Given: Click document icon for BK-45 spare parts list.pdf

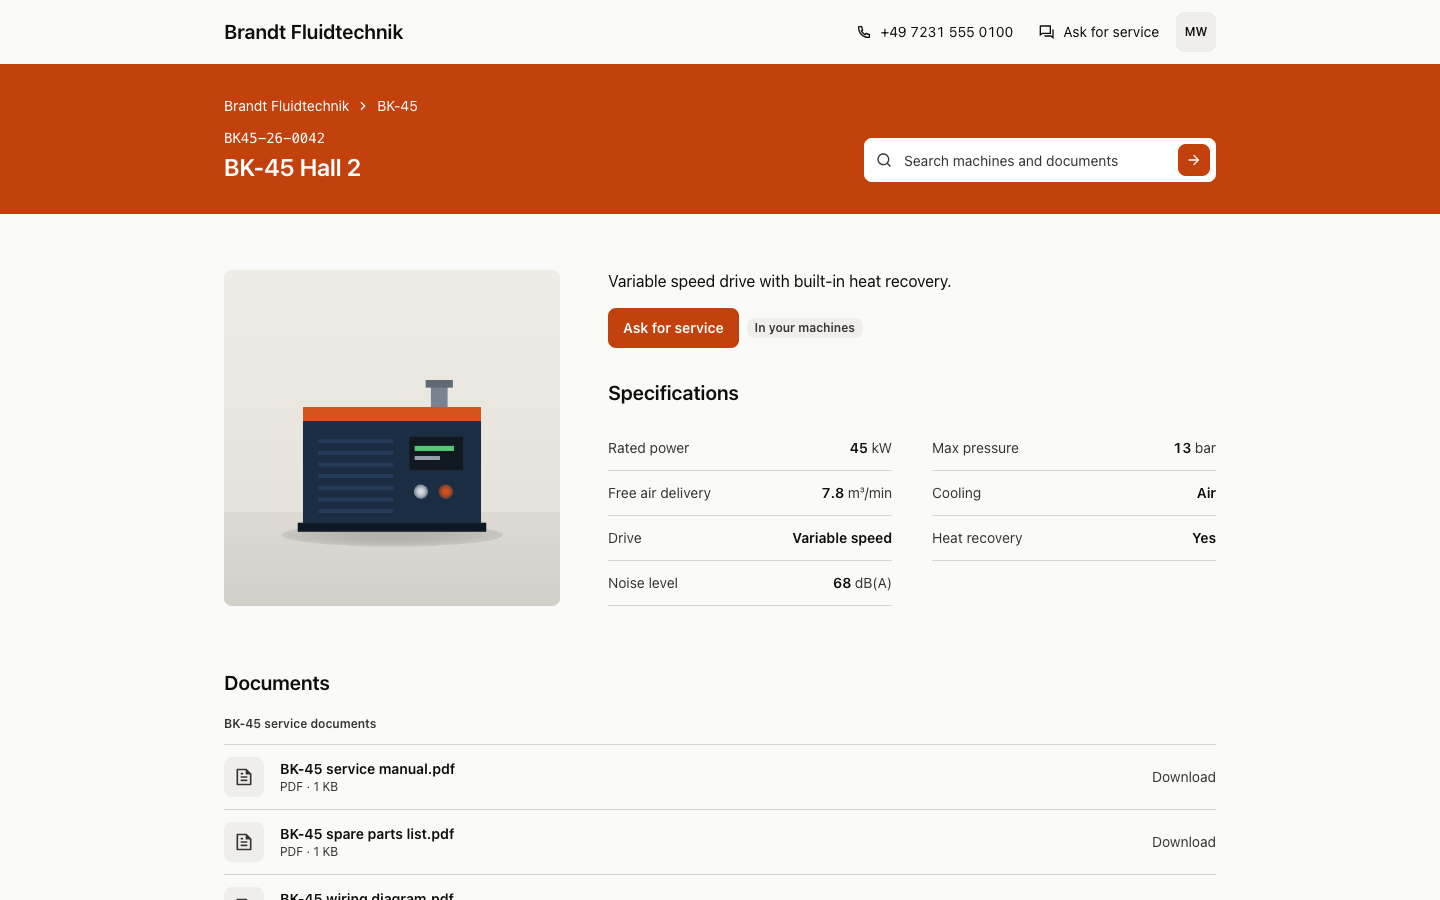Looking at the screenshot, I should pyautogui.click(x=244, y=842).
